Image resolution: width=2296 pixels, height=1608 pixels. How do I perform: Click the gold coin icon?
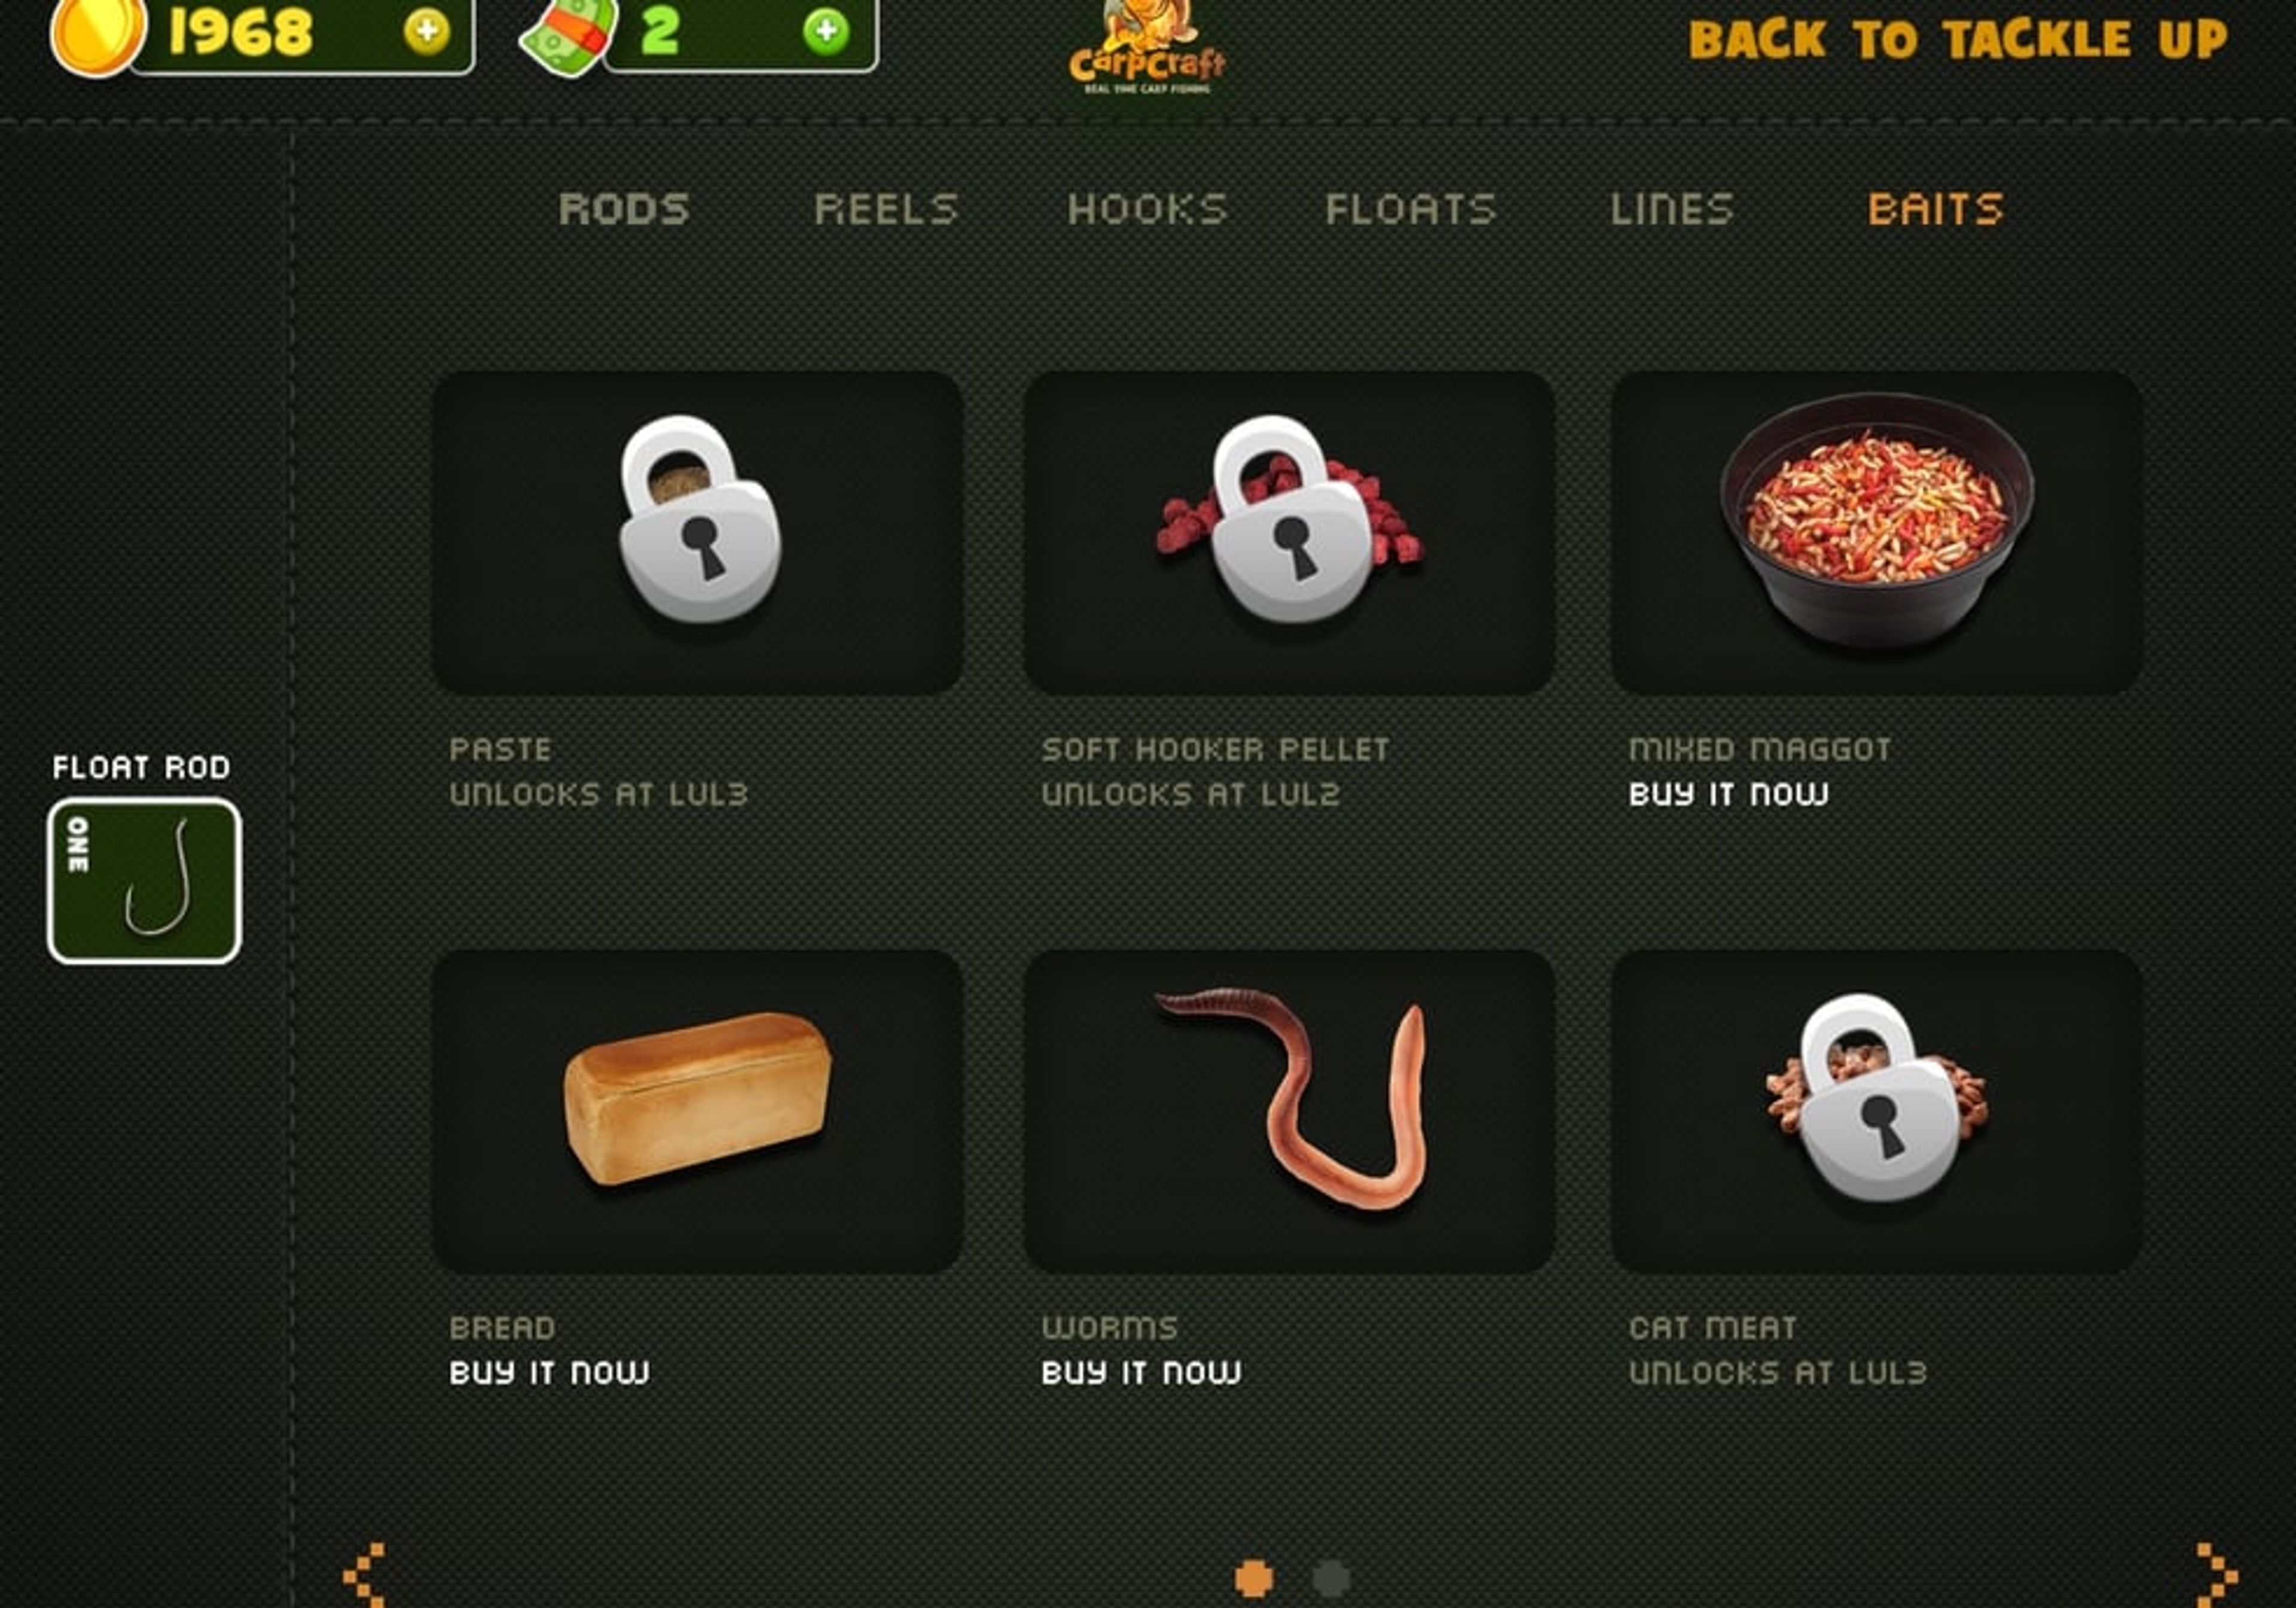[98, 34]
